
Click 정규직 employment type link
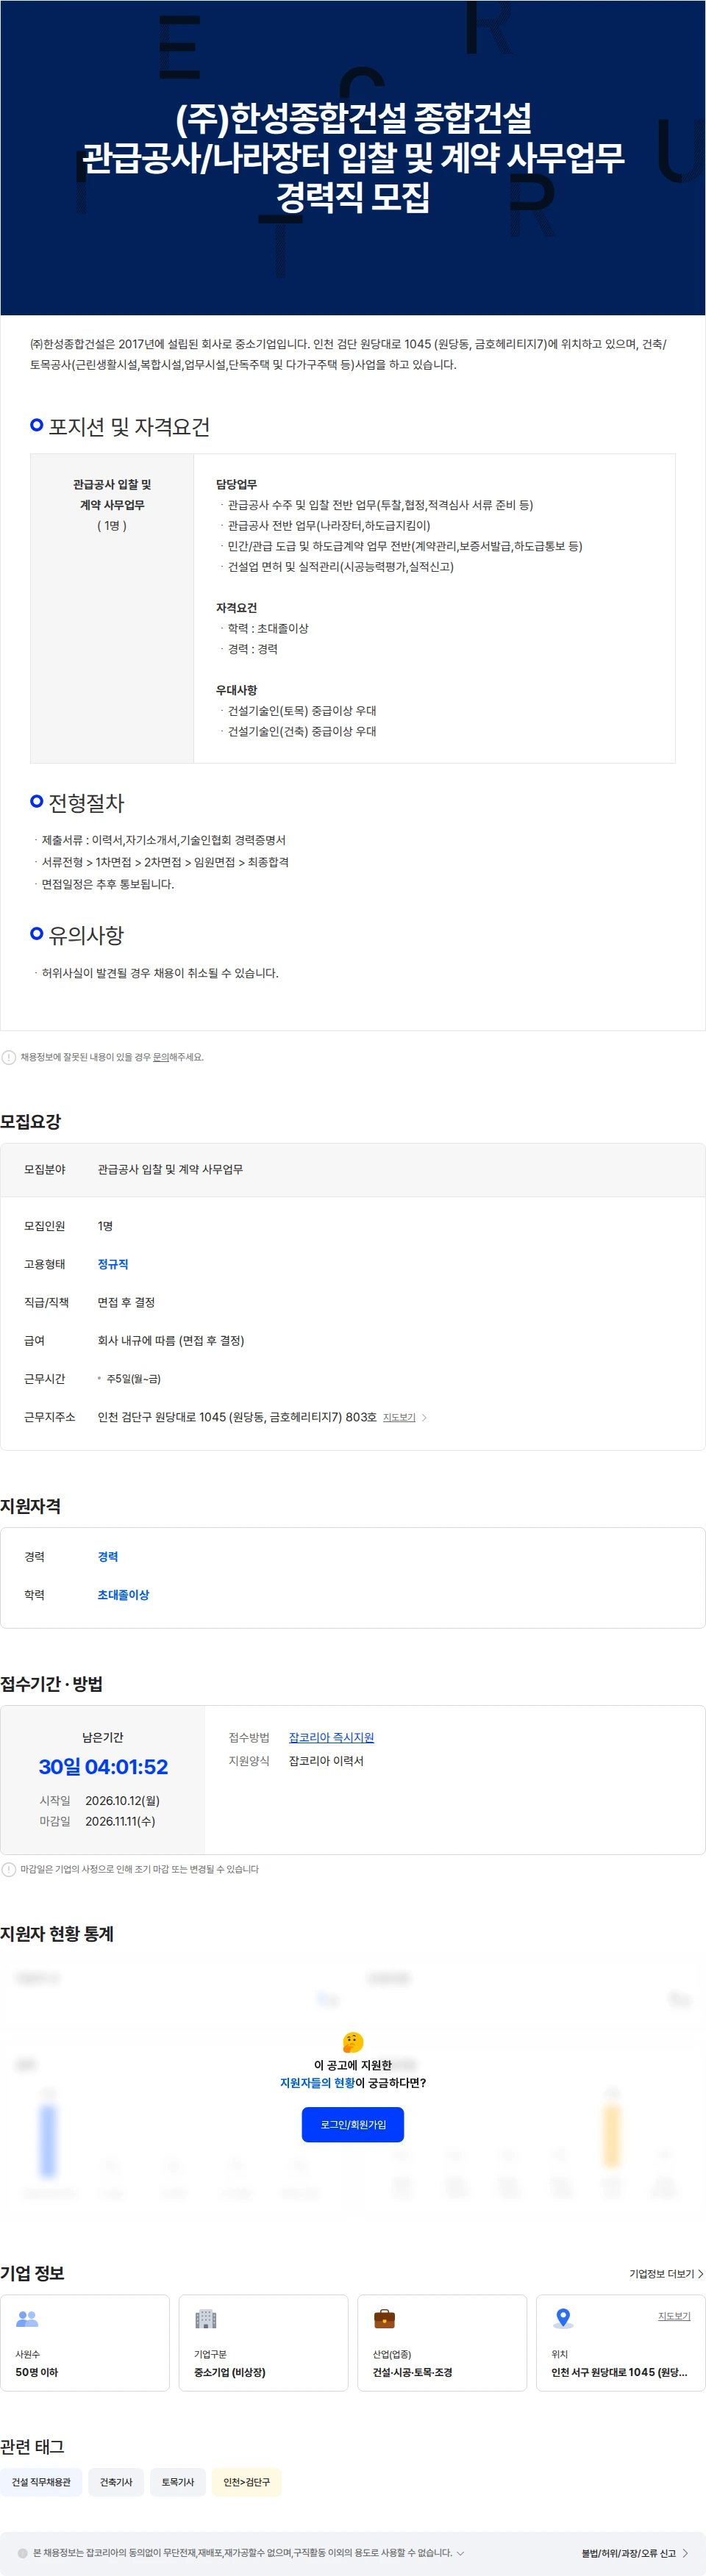click(x=113, y=1264)
